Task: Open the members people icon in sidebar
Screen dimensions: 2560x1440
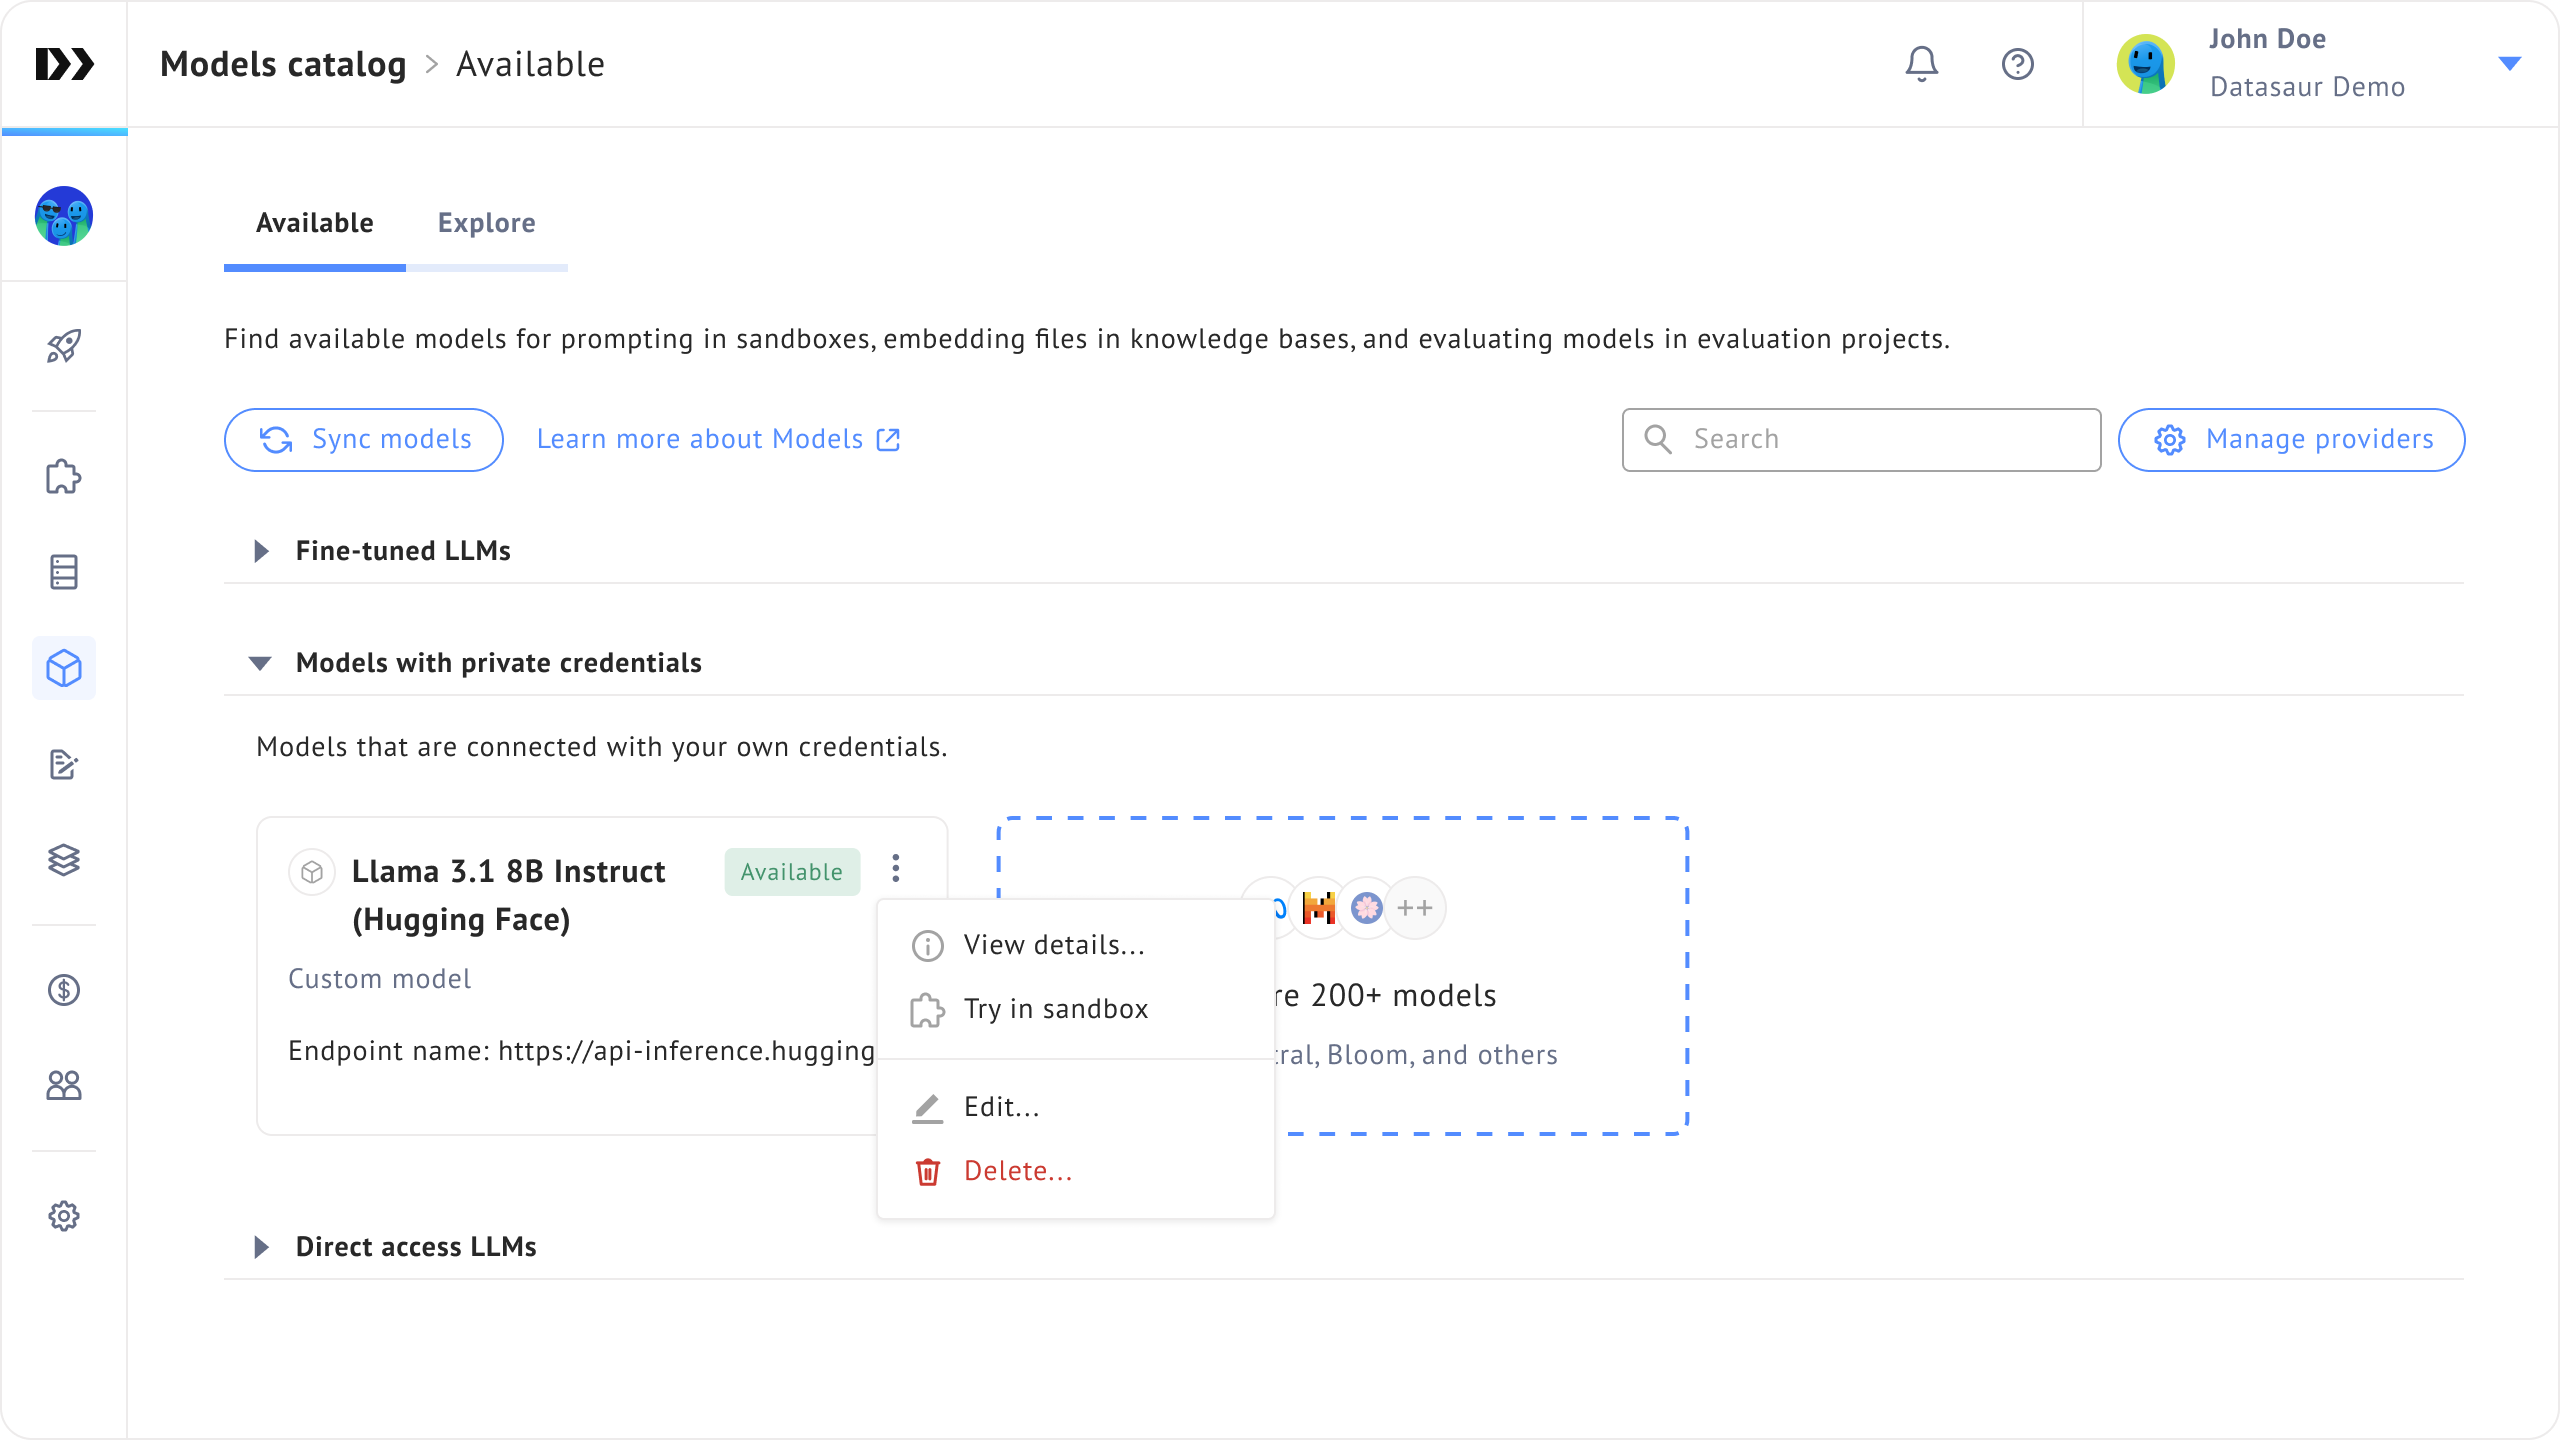Action: 64,1085
